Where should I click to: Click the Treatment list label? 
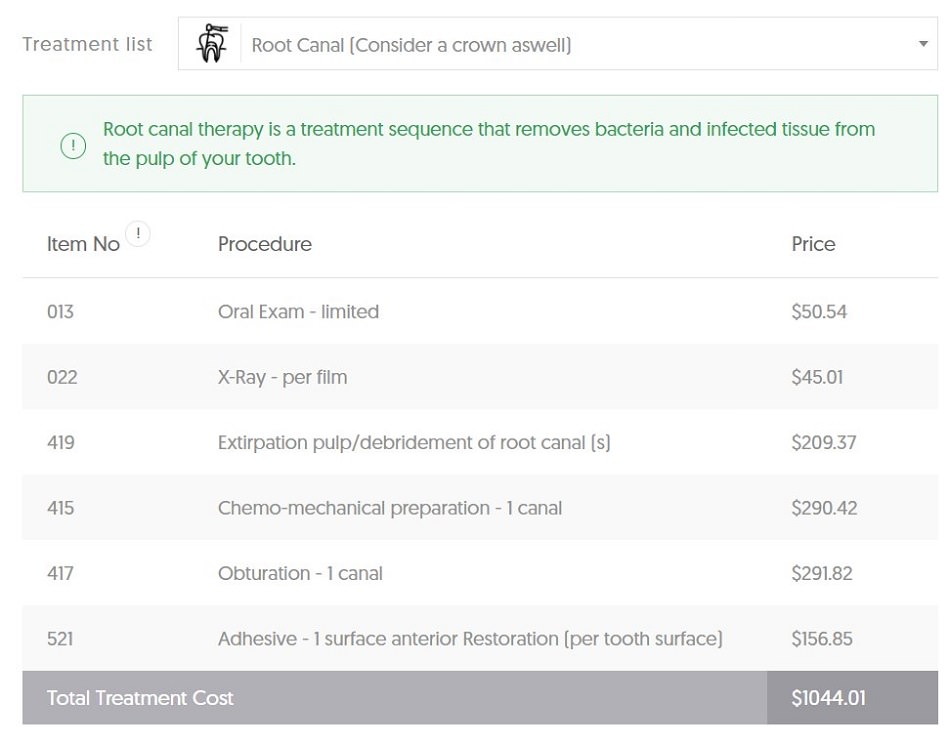(x=87, y=44)
